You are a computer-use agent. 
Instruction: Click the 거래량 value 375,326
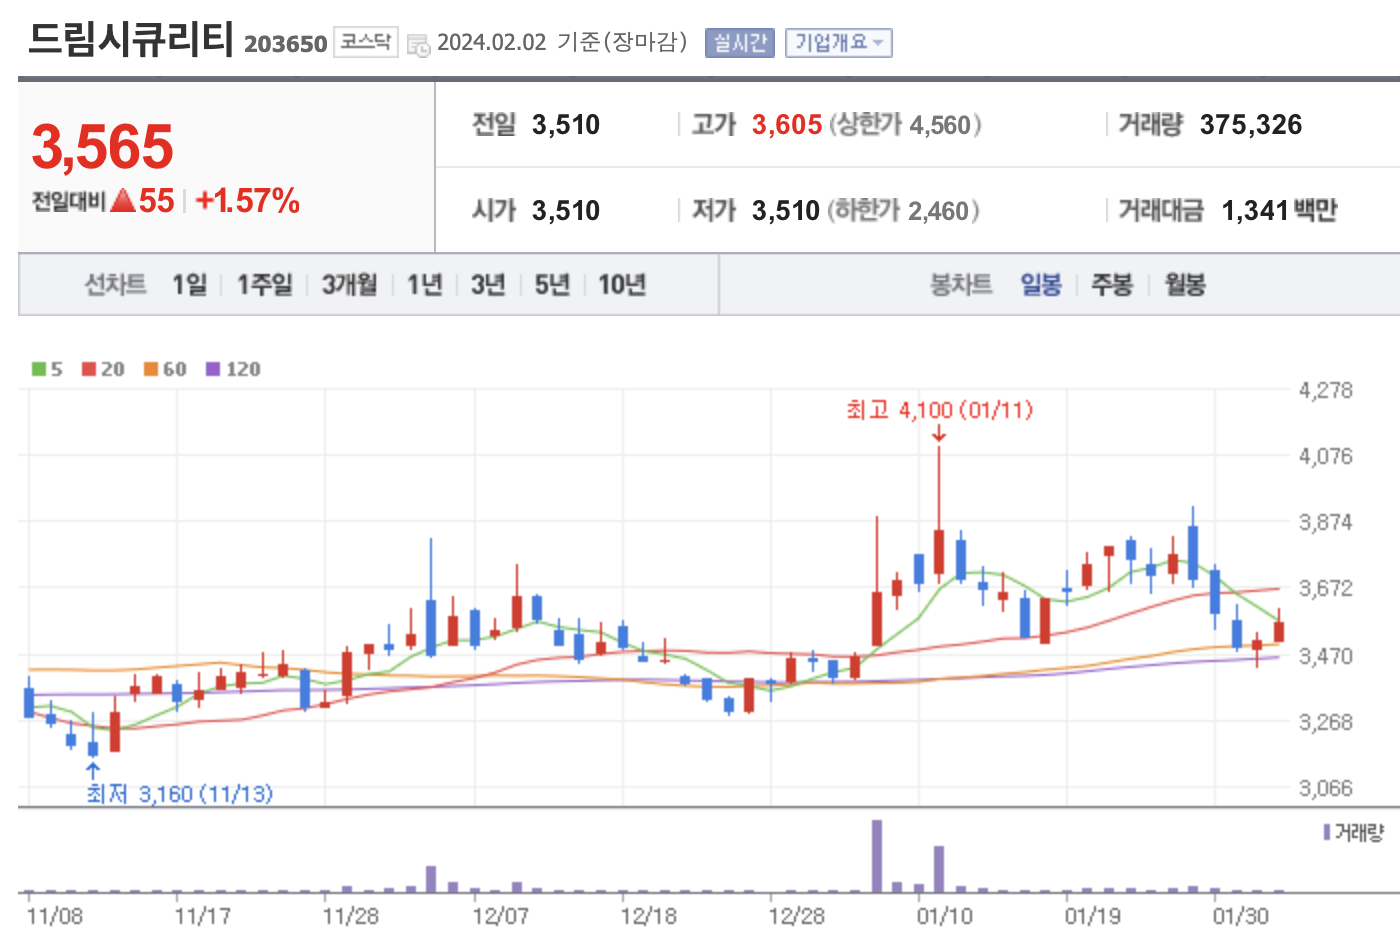click(1251, 125)
